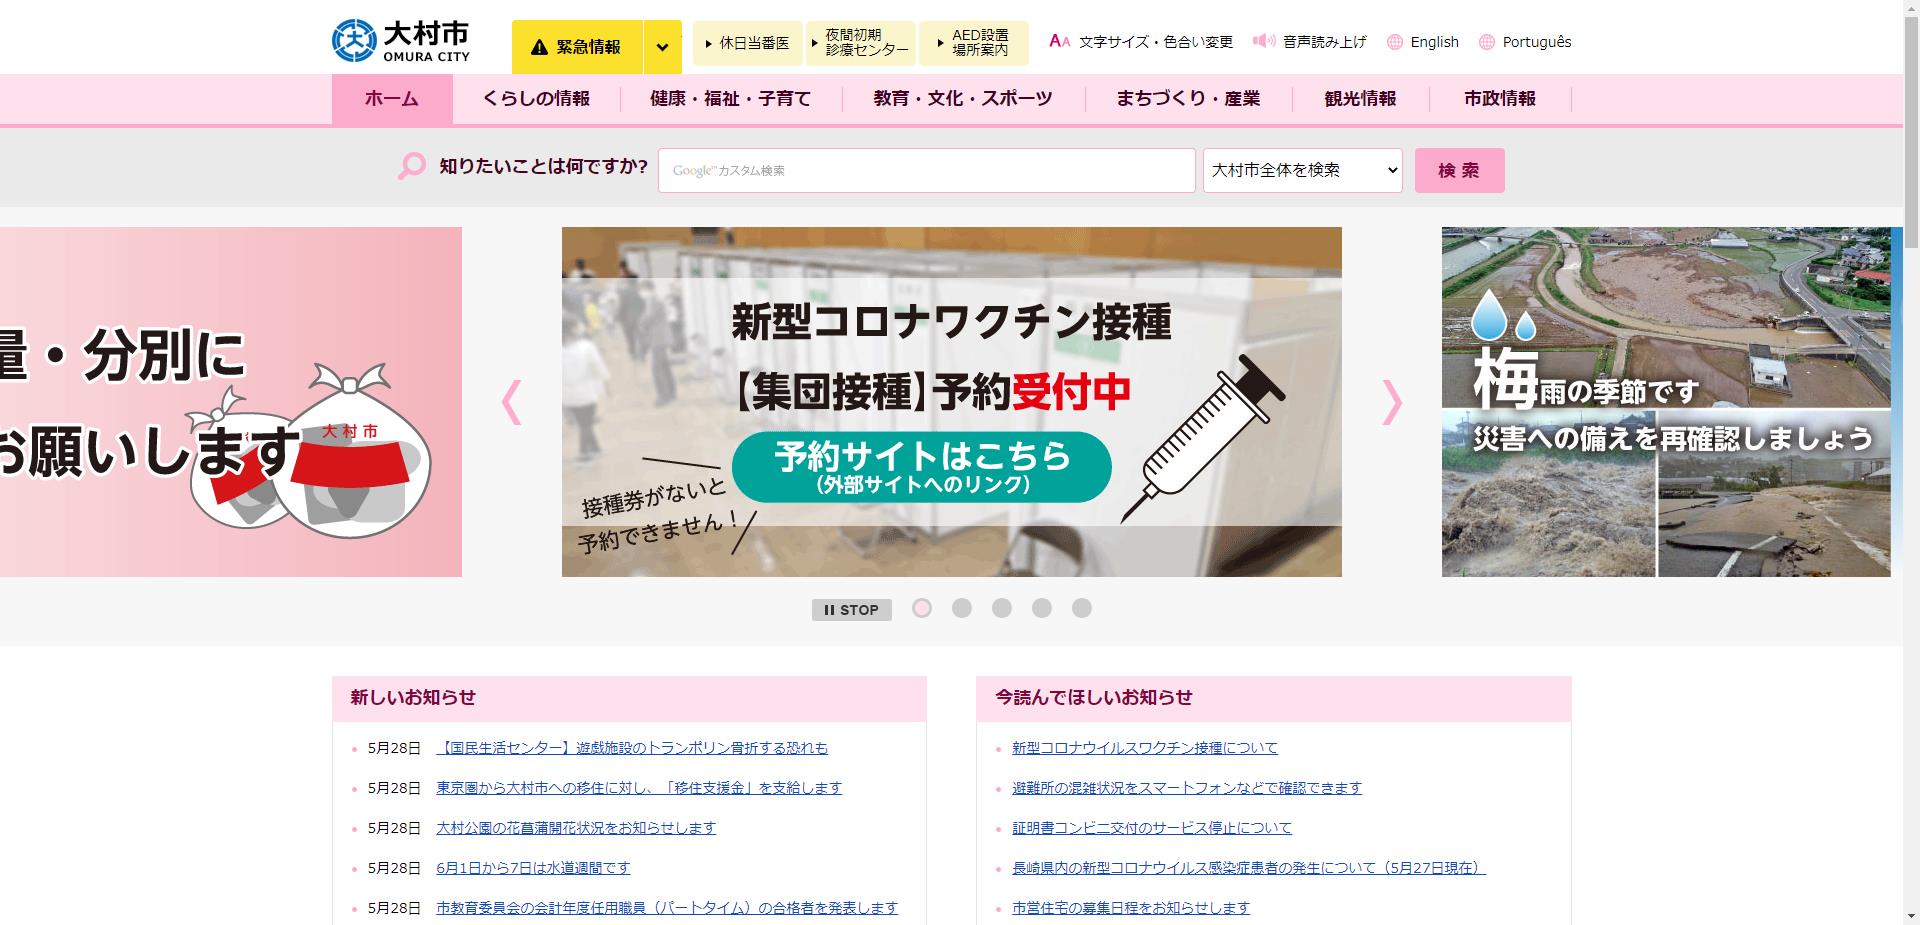Open the search scope dropdown
The image size is (1920, 925).
click(1302, 170)
